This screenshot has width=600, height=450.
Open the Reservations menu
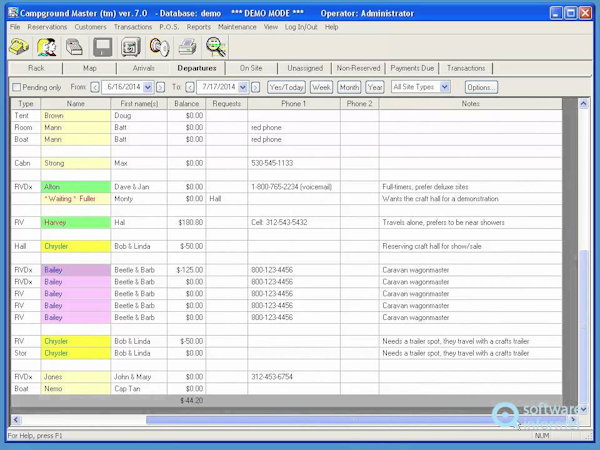pyautogui.click(x=47, y=27)
